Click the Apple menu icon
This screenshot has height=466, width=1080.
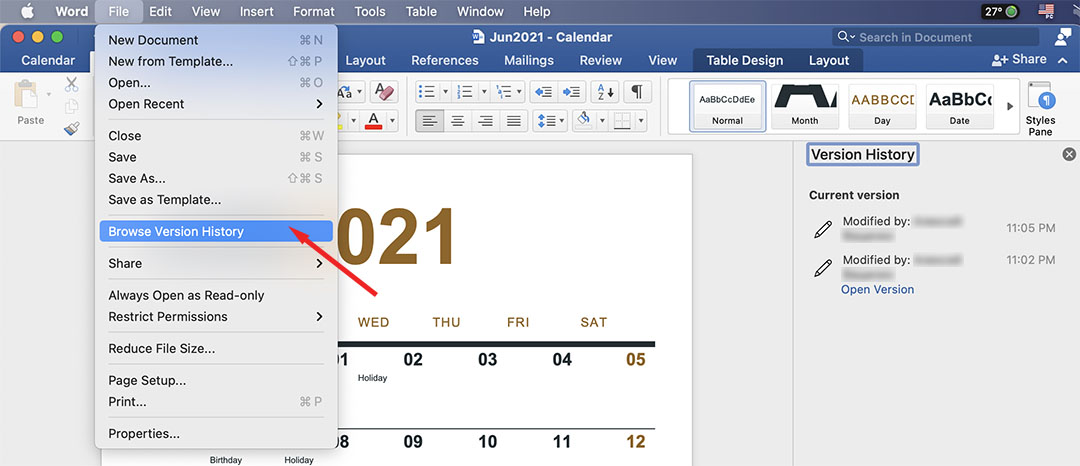pos(27,12)
